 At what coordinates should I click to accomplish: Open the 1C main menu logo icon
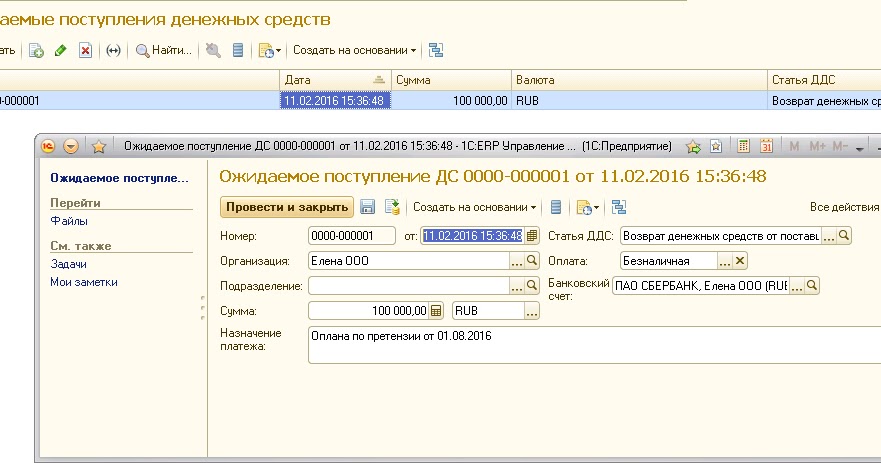48,147
